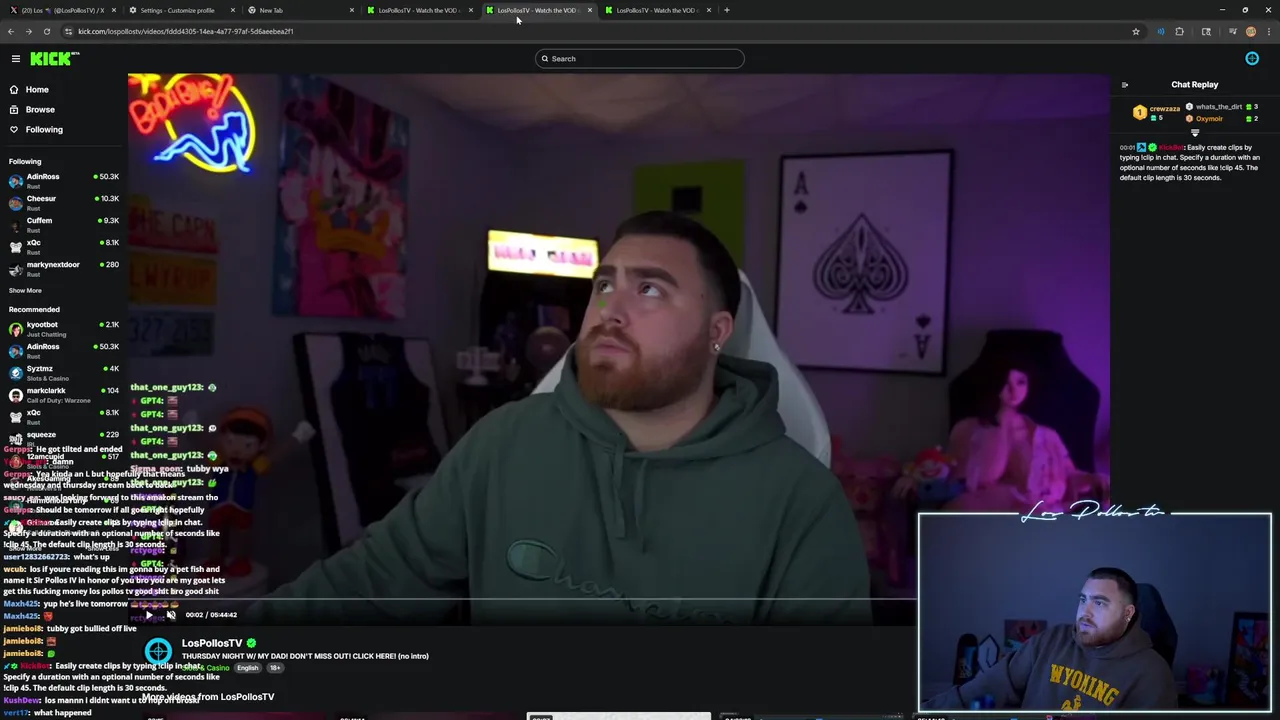
Task: Open Syztmz recommended channel
Action: pos(62,372)
